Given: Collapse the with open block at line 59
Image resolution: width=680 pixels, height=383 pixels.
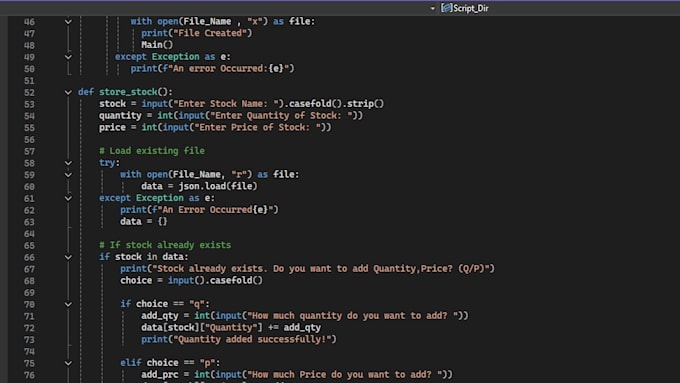Looking at the screenshot, I should pos(68,174).
